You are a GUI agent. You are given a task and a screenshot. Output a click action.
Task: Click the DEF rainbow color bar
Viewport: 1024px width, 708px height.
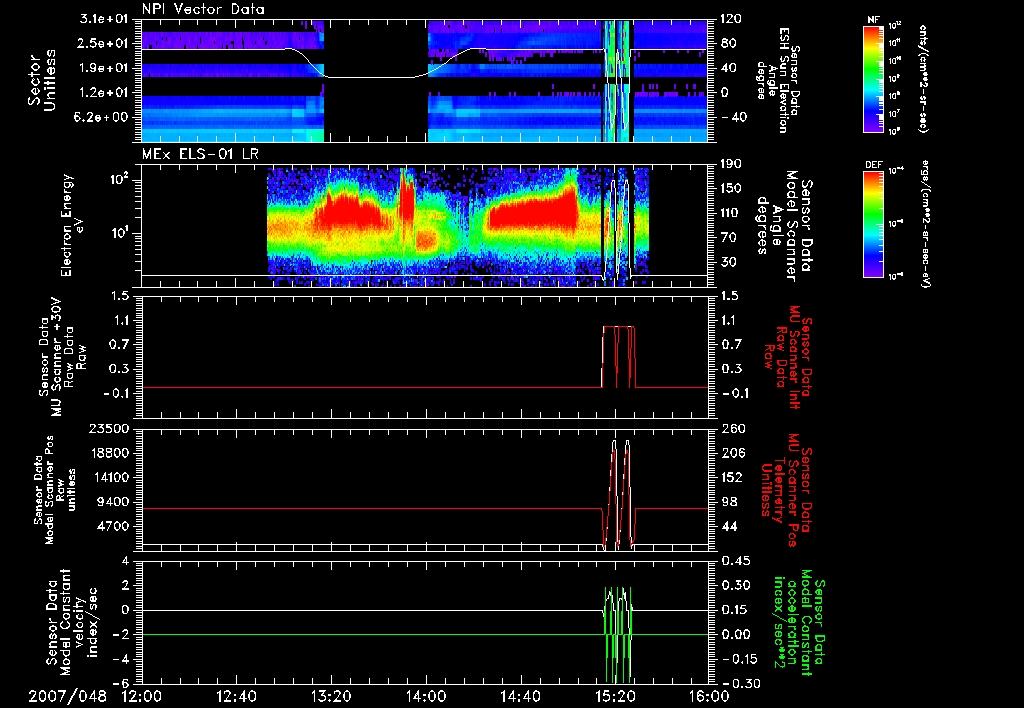click(x=874, y=223)
